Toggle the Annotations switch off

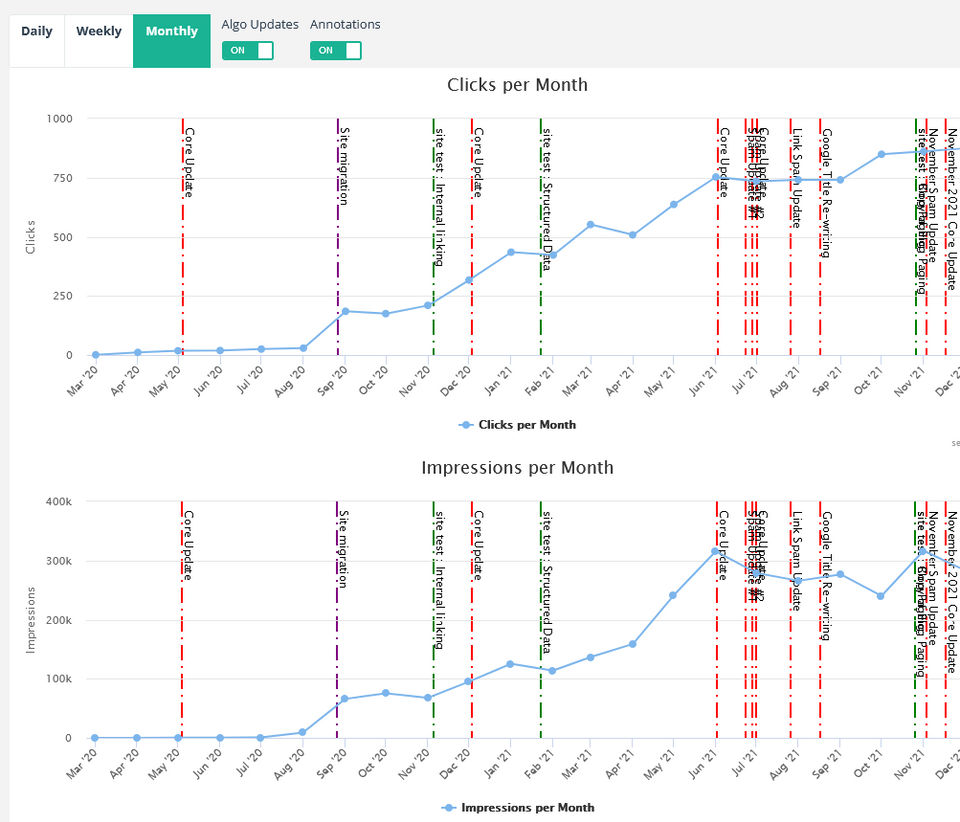[336, 51]
